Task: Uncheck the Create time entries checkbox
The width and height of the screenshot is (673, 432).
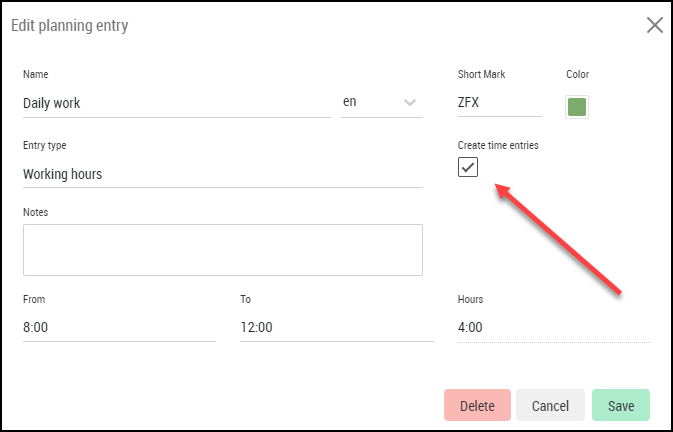Action: (x=468, y=167)
